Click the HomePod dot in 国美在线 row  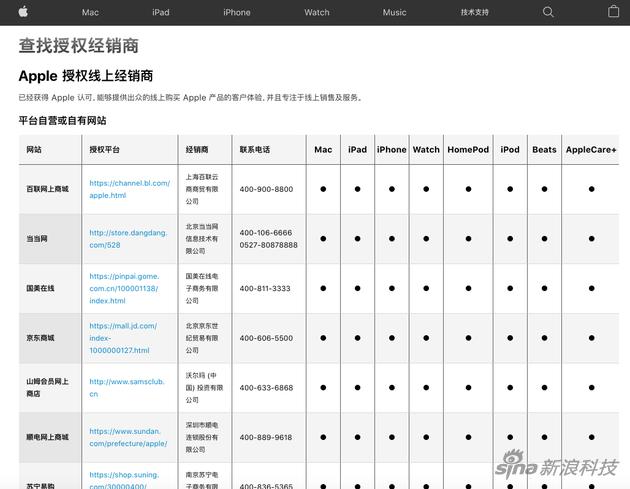point(468,288)
